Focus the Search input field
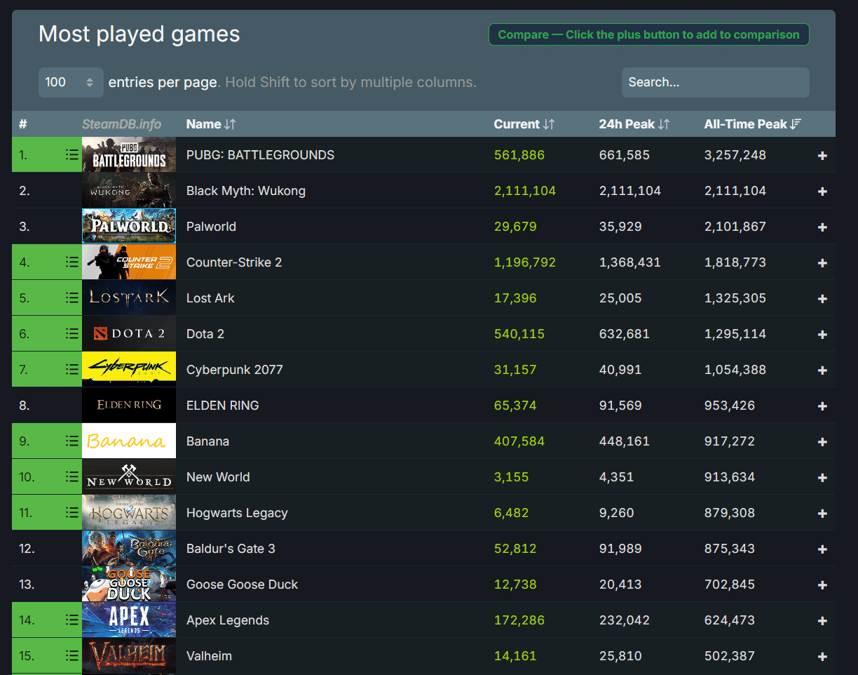Viewport: 858px width, 675px height. tap(715, 82)
